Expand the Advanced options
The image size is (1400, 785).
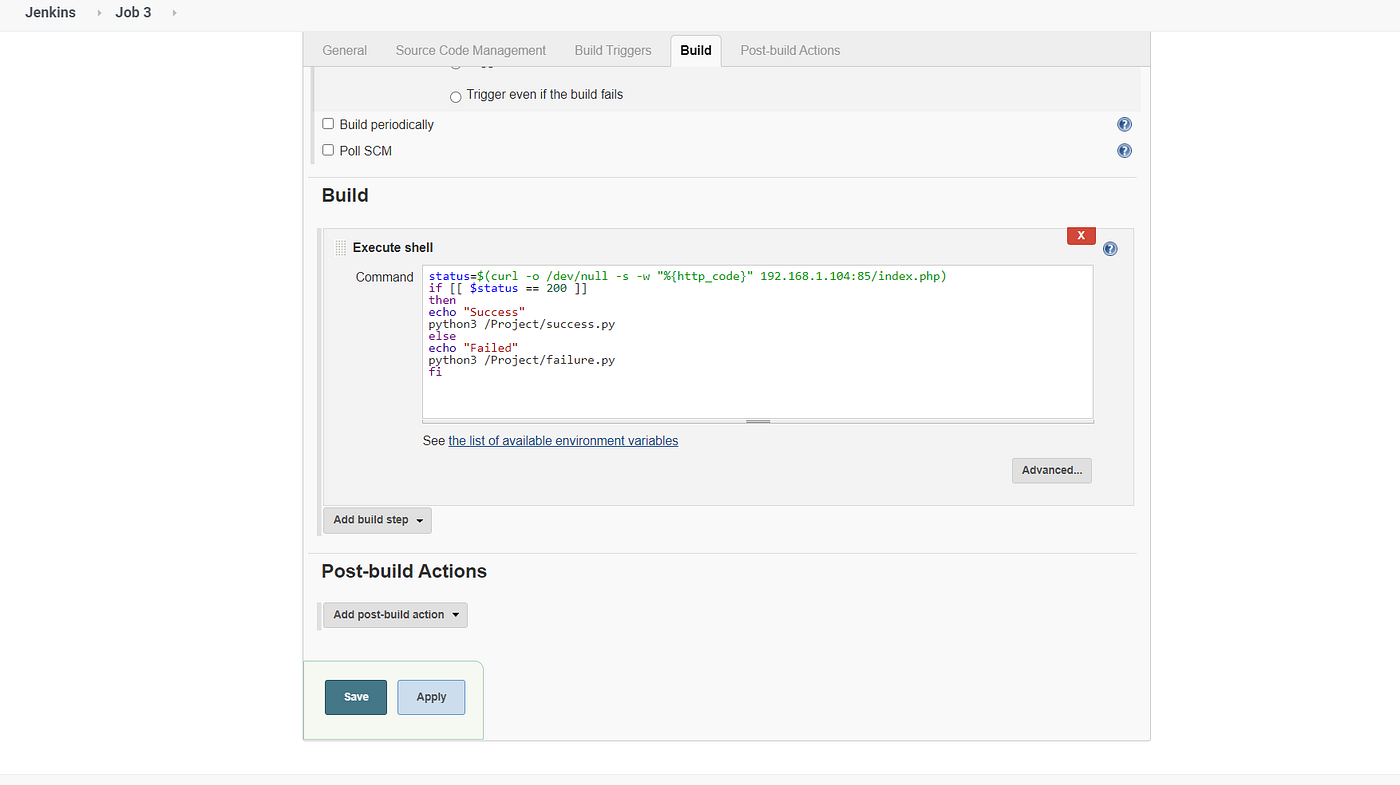1051,470
